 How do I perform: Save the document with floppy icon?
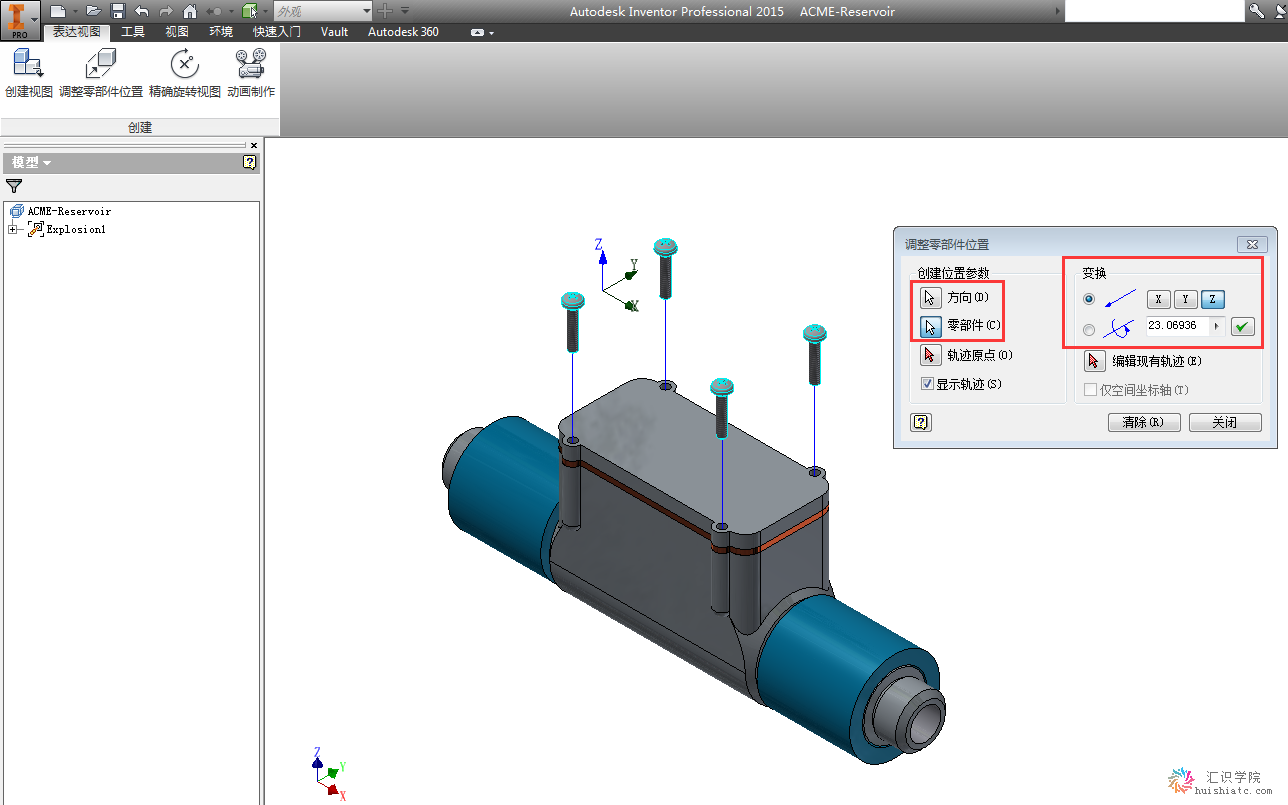pyautogui.click(x=117, y=11)
